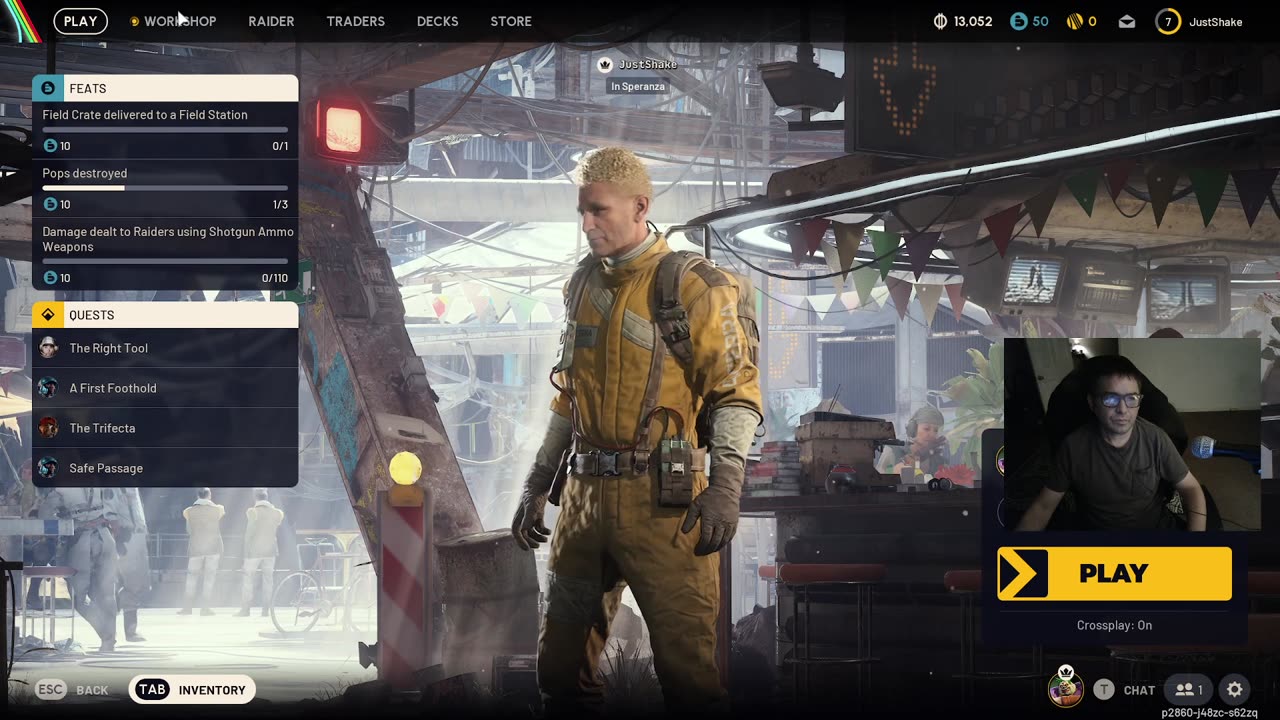Select the Field Crate delivered feat
This screenshot has width=1280, height=720.
point(165,130)
